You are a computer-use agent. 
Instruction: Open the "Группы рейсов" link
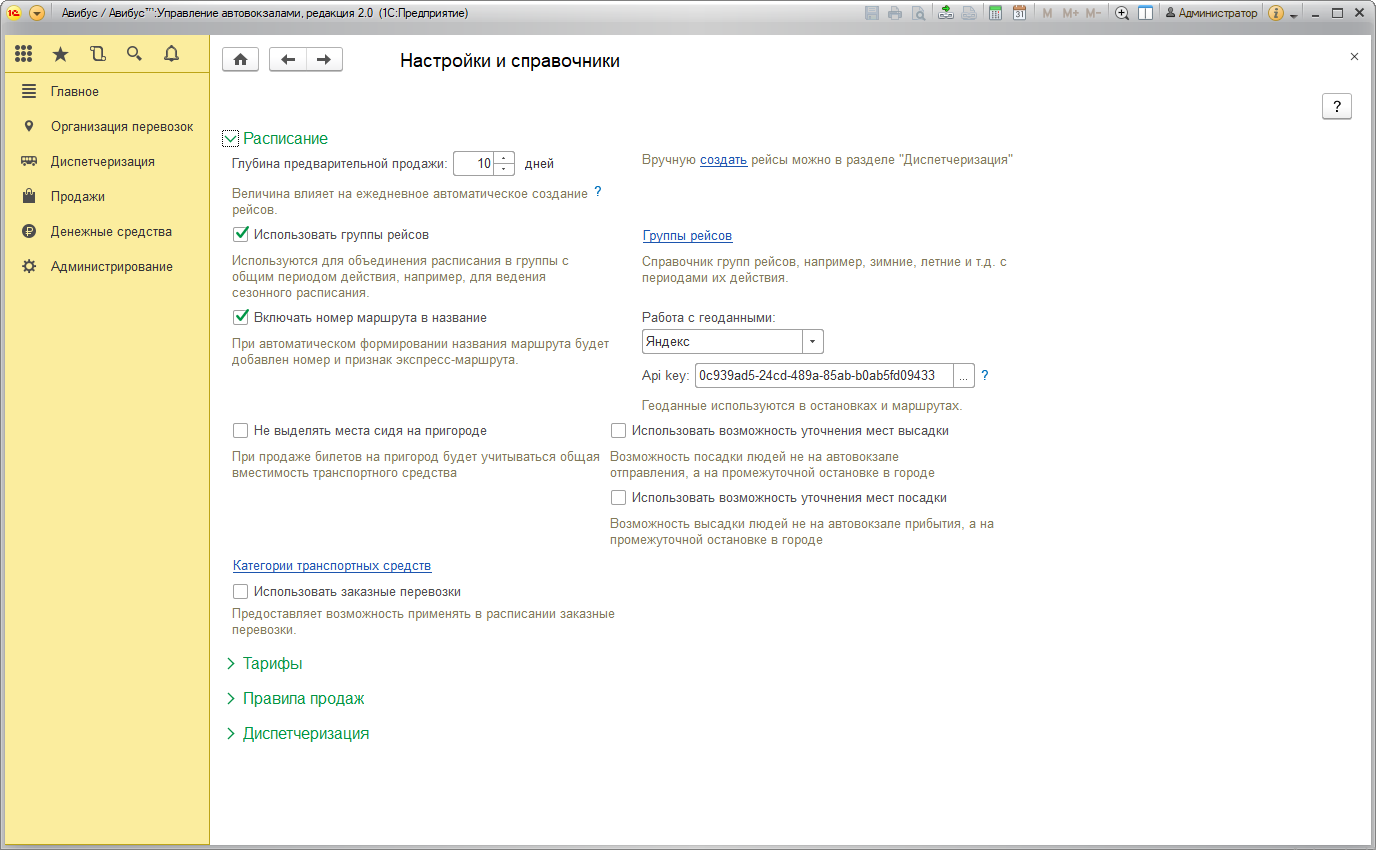(687, 236)
